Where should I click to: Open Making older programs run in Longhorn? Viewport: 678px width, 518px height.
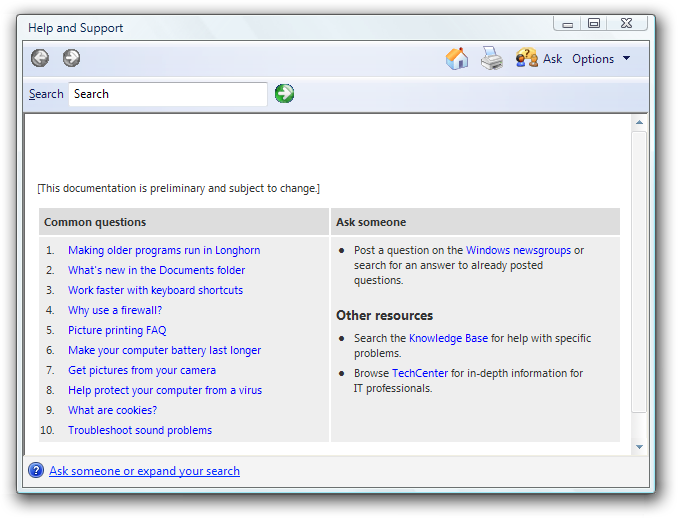click(163, 250)
